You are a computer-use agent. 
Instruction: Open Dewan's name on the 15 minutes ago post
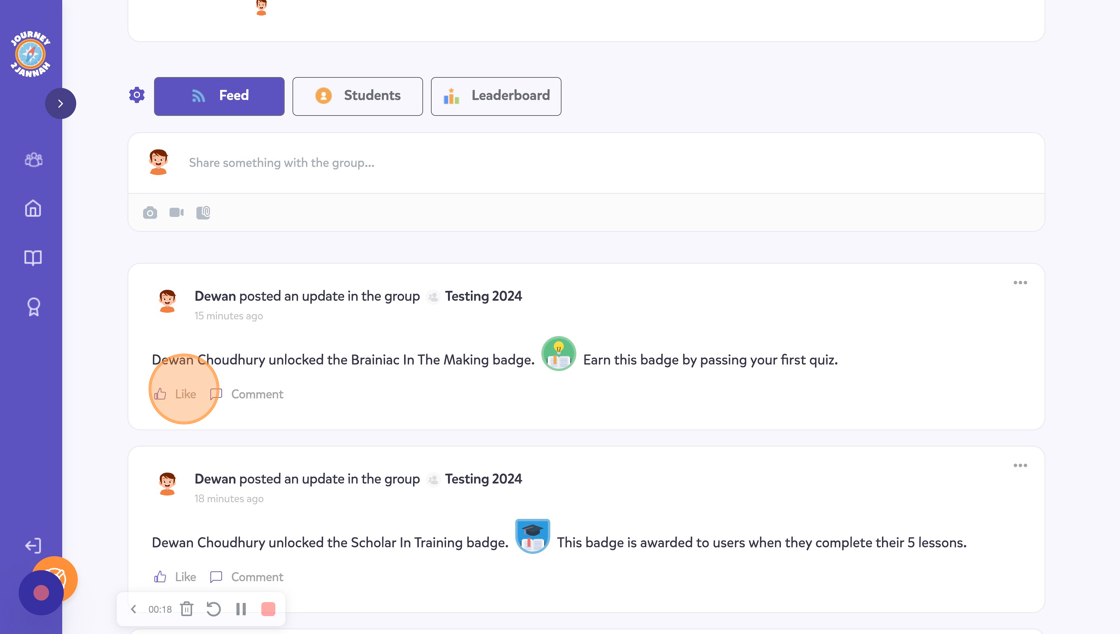coord(215,296)
